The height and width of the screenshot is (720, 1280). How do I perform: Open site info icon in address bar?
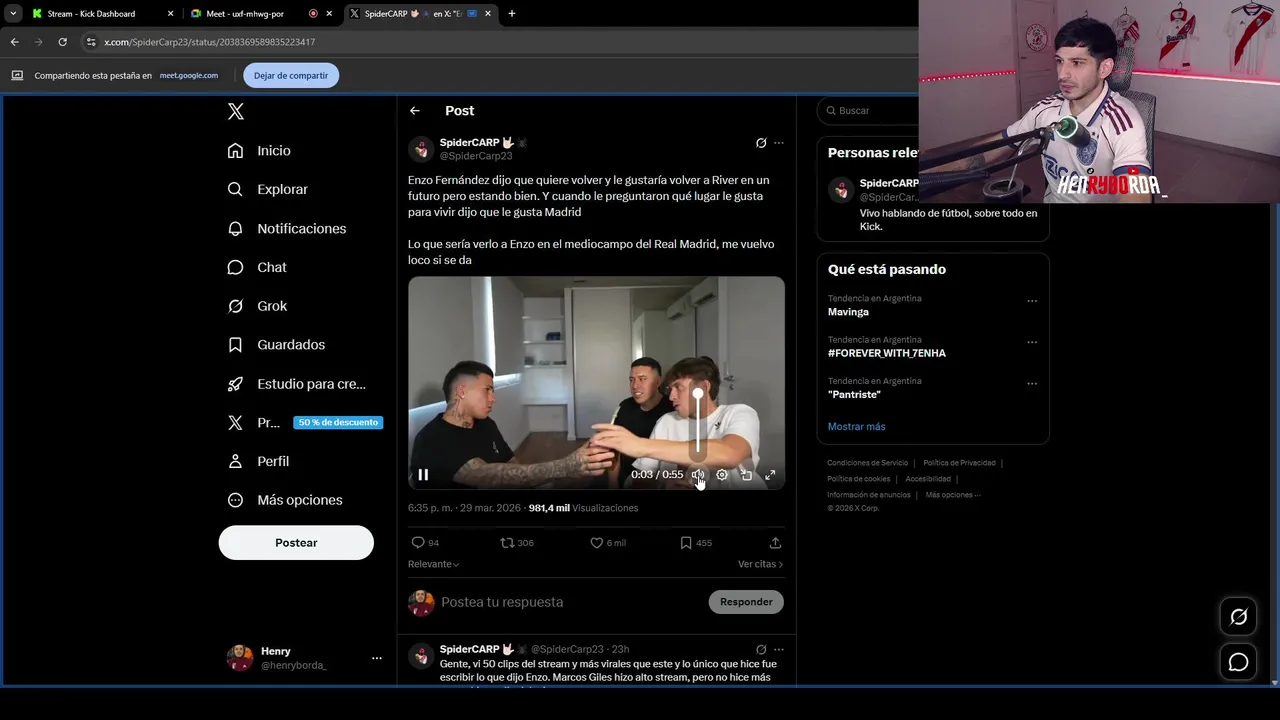click(90, 42)
